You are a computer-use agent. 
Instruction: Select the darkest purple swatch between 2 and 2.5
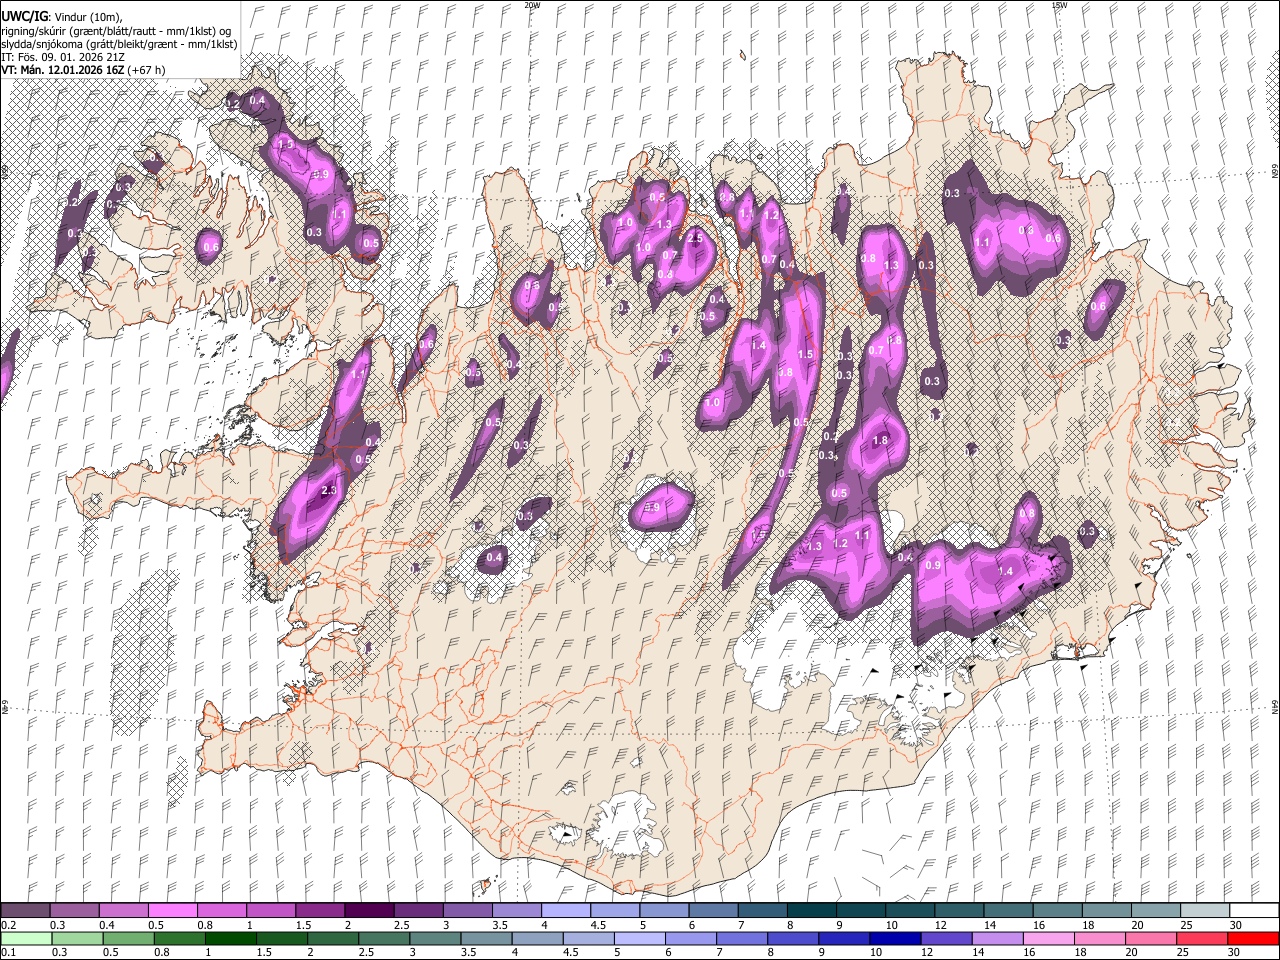pos(369,911)
